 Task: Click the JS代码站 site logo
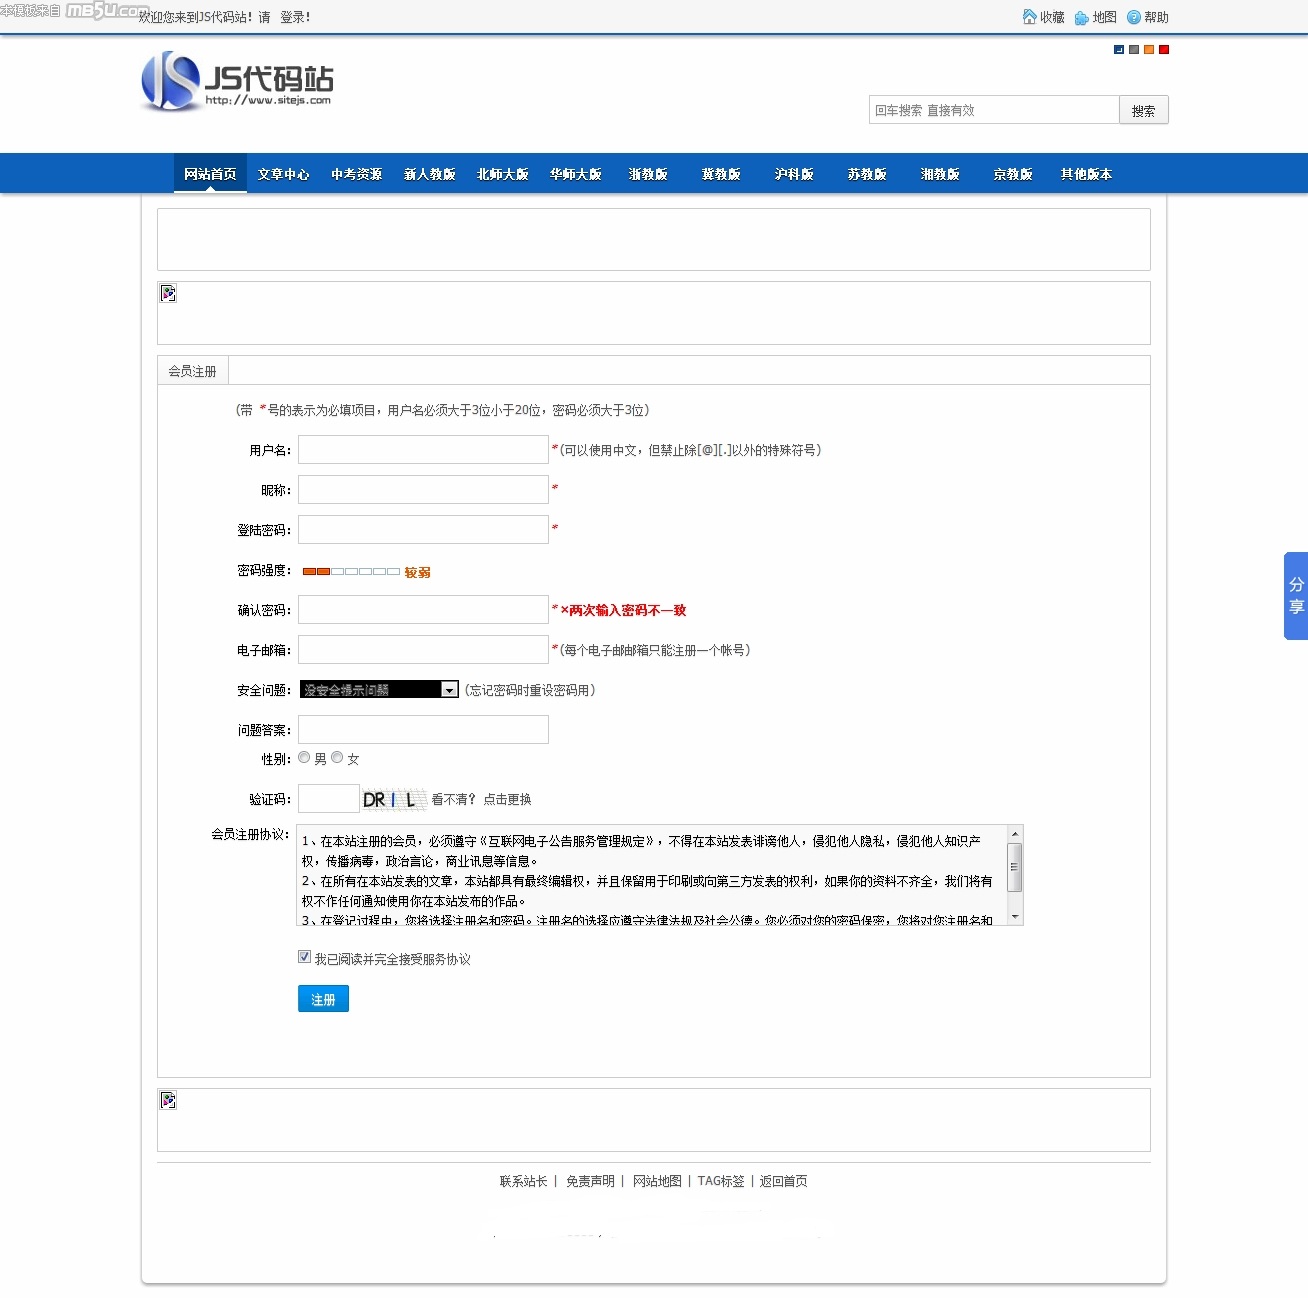coord(237,81)
